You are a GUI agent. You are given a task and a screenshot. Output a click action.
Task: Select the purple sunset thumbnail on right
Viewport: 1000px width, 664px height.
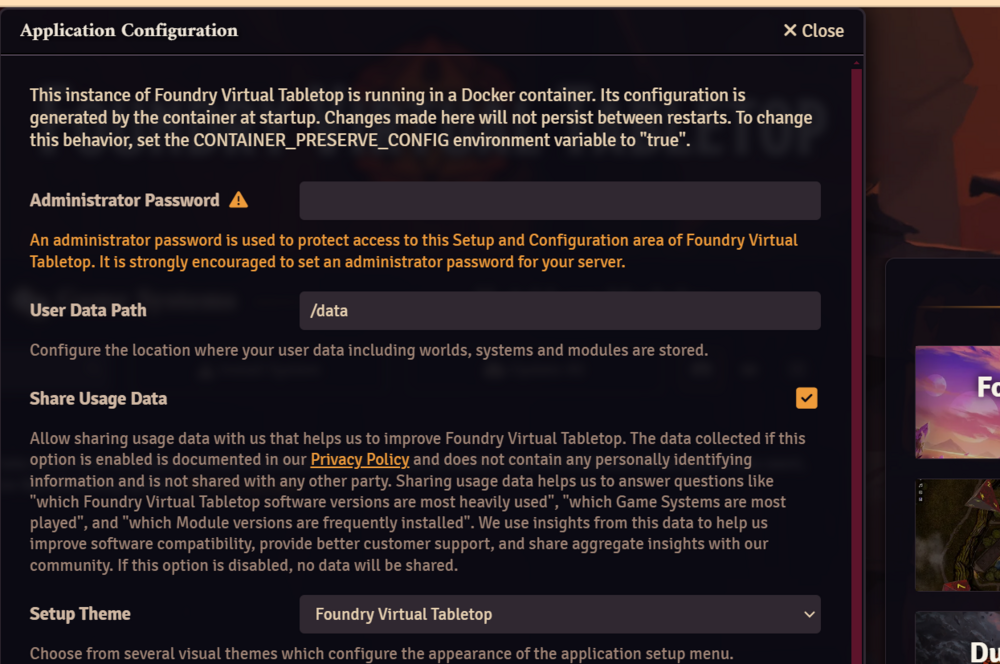957,402
